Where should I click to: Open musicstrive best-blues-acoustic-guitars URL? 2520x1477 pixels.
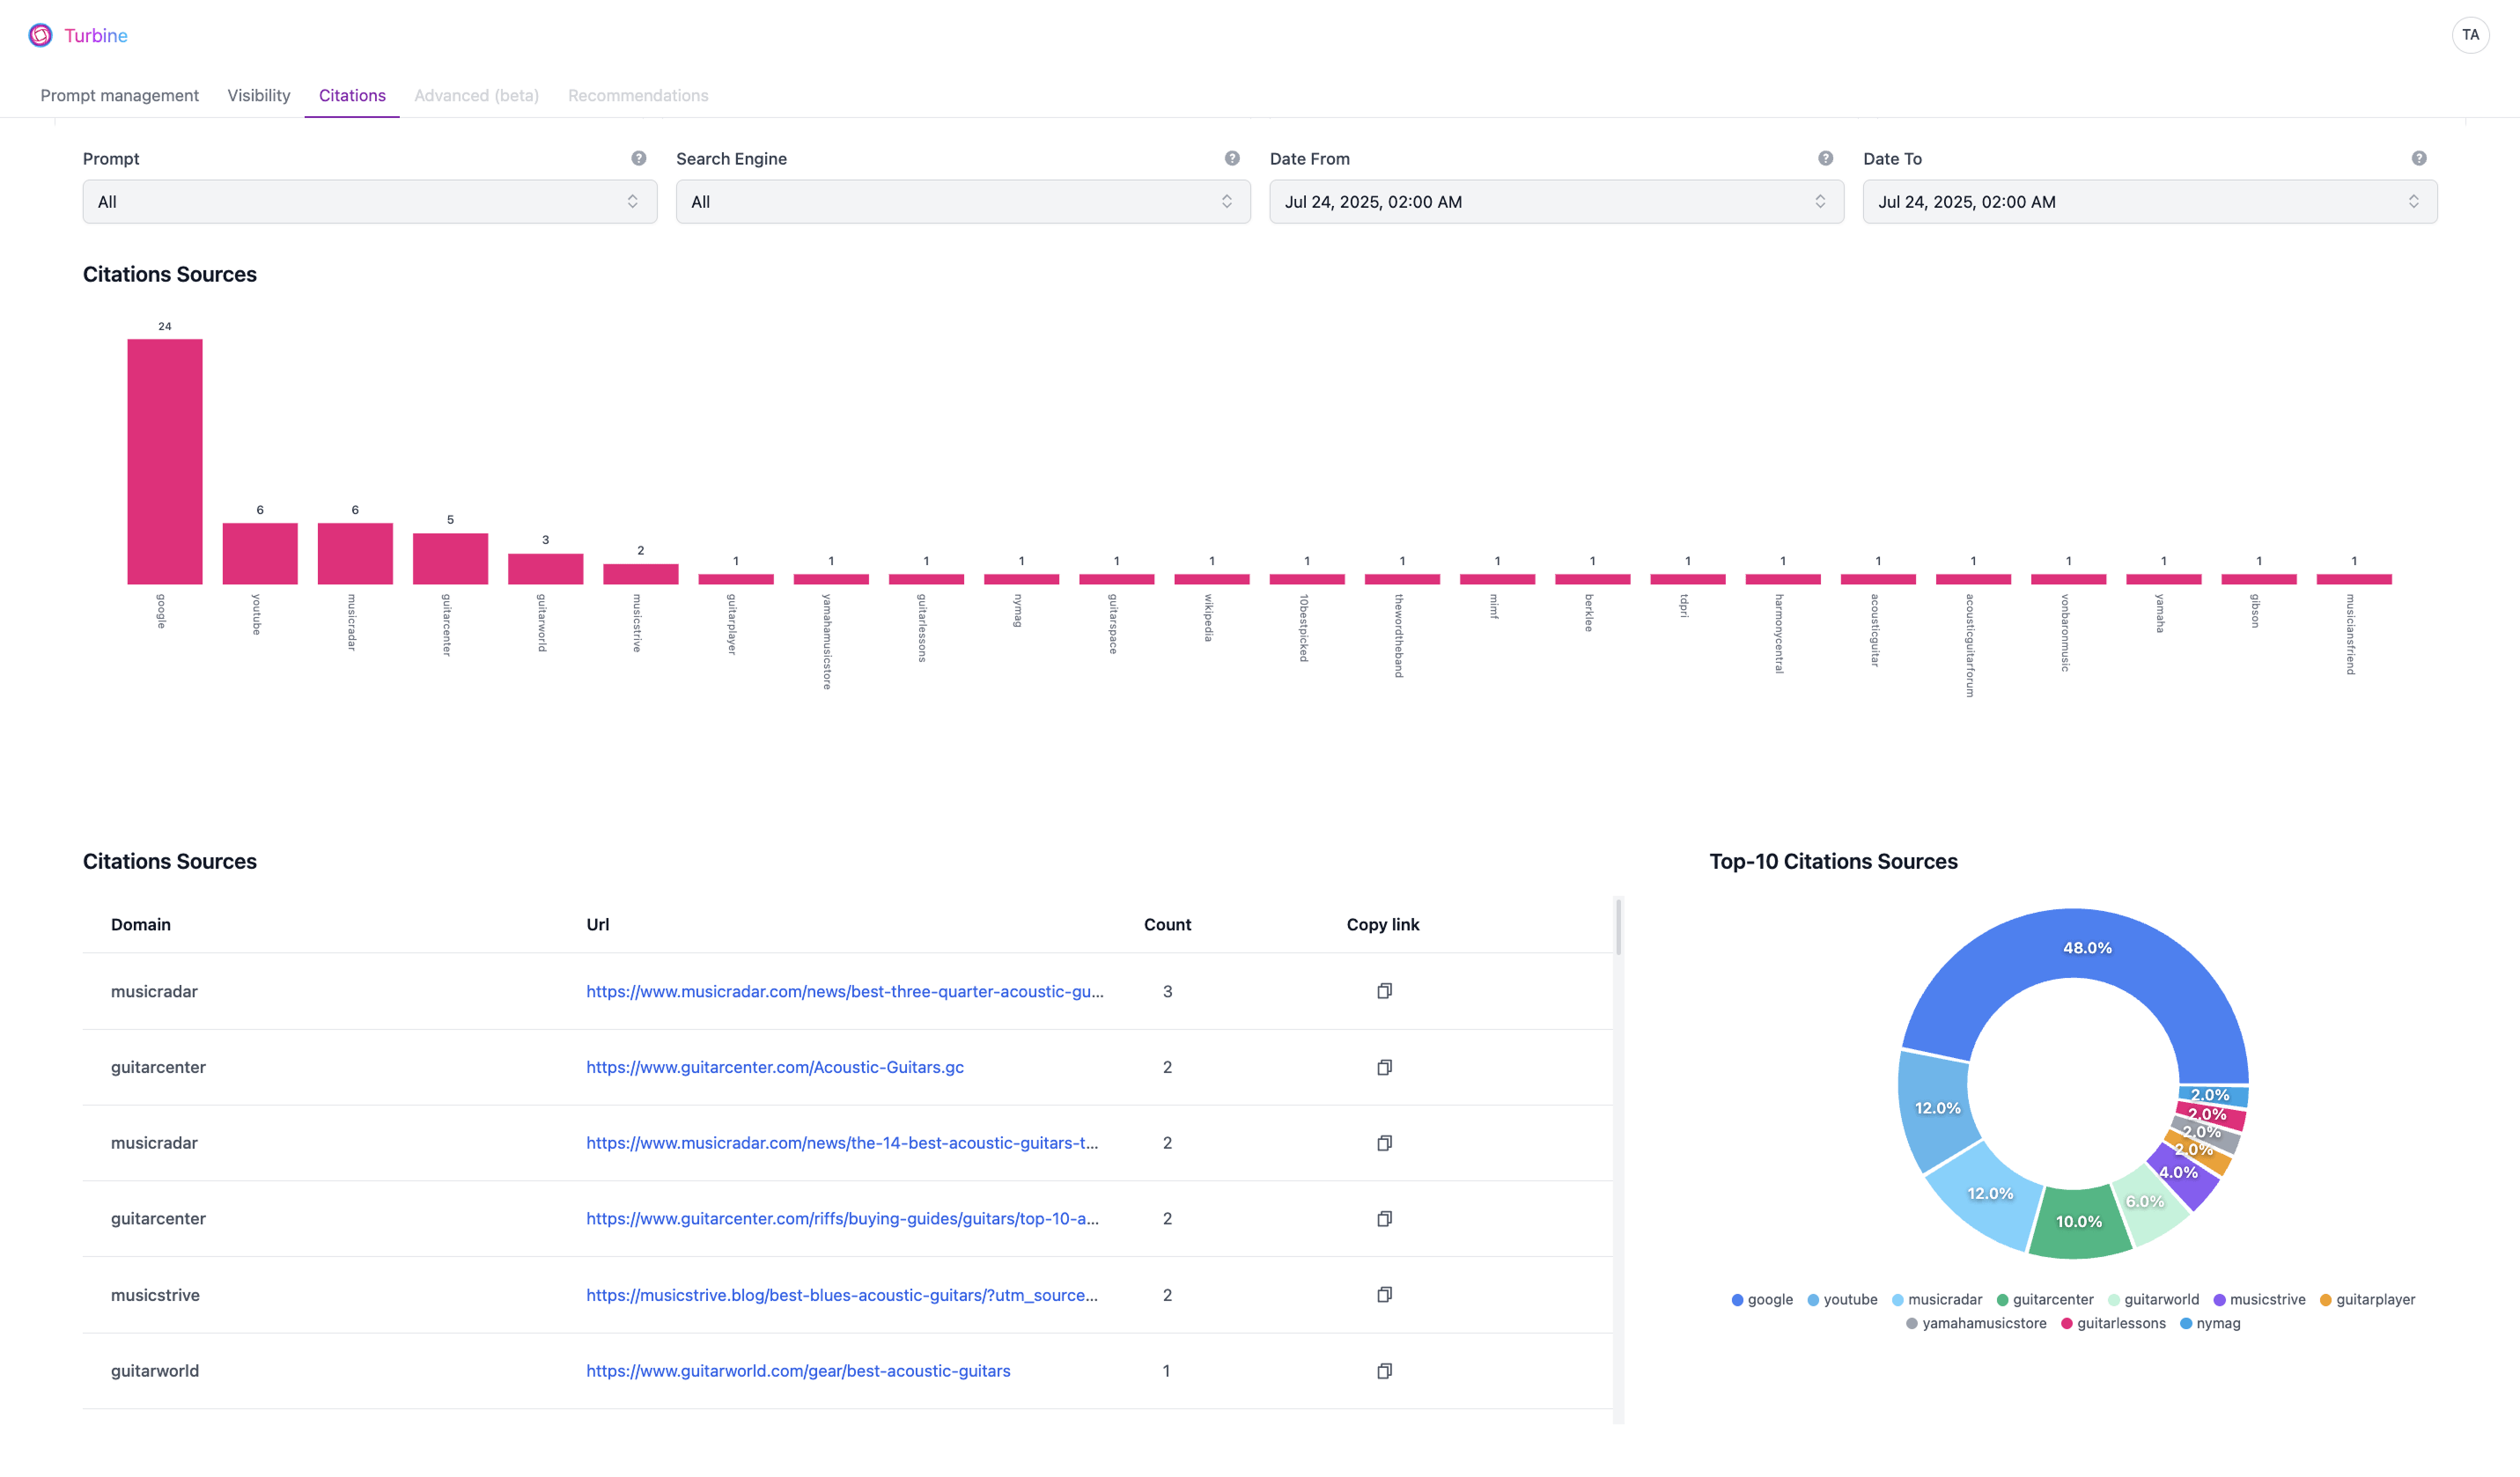click(x=842, y=1295)
